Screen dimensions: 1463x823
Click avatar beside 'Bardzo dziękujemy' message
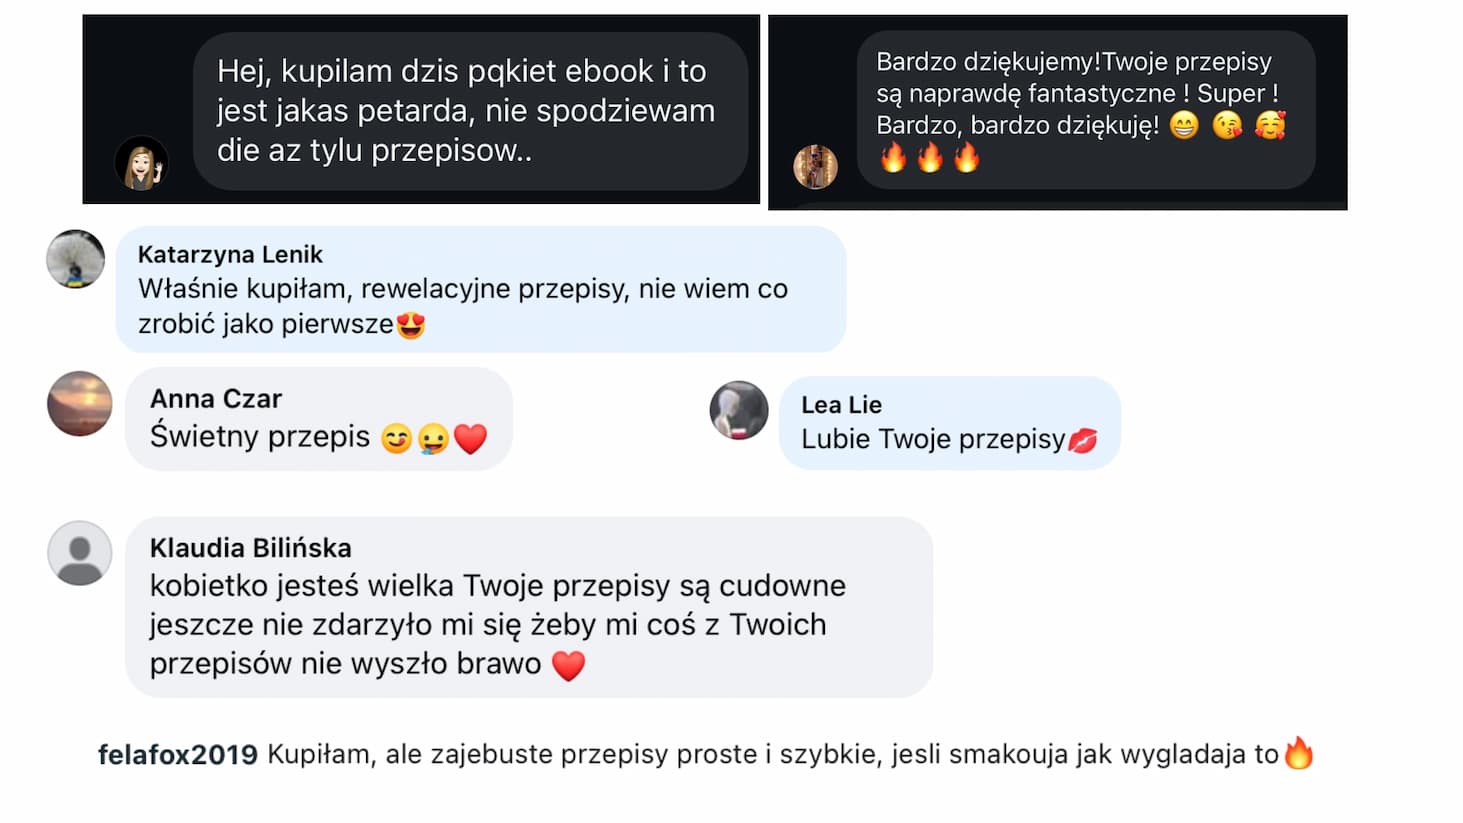[815, 166]
